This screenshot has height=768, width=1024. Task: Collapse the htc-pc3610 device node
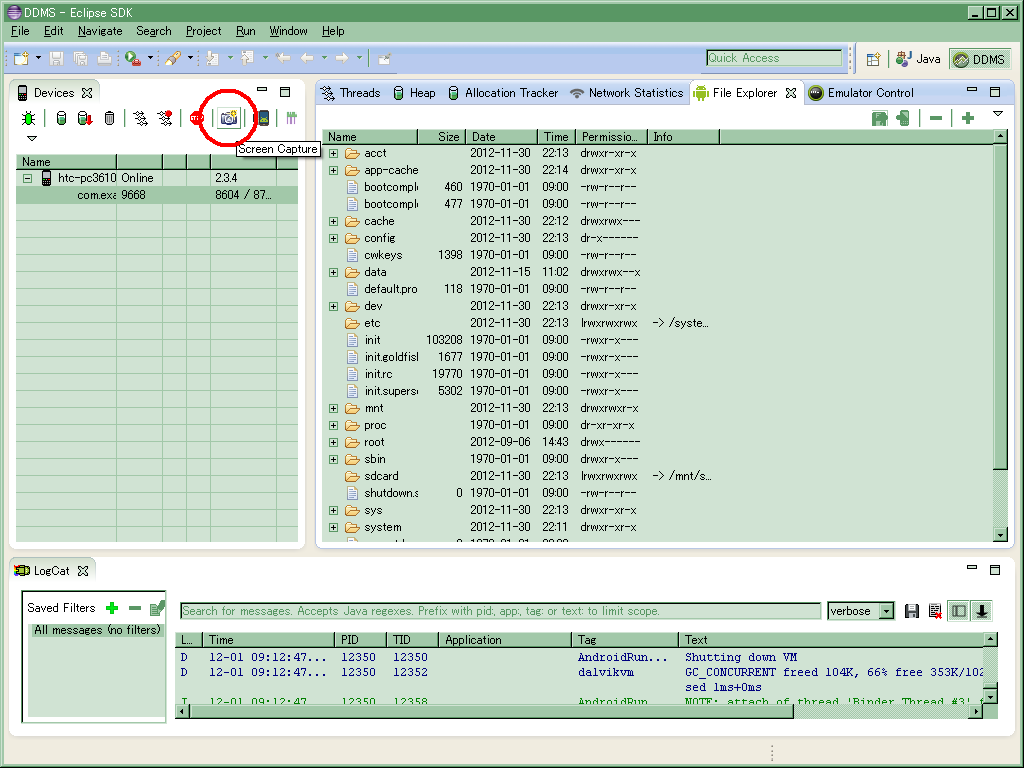(27, 178)
